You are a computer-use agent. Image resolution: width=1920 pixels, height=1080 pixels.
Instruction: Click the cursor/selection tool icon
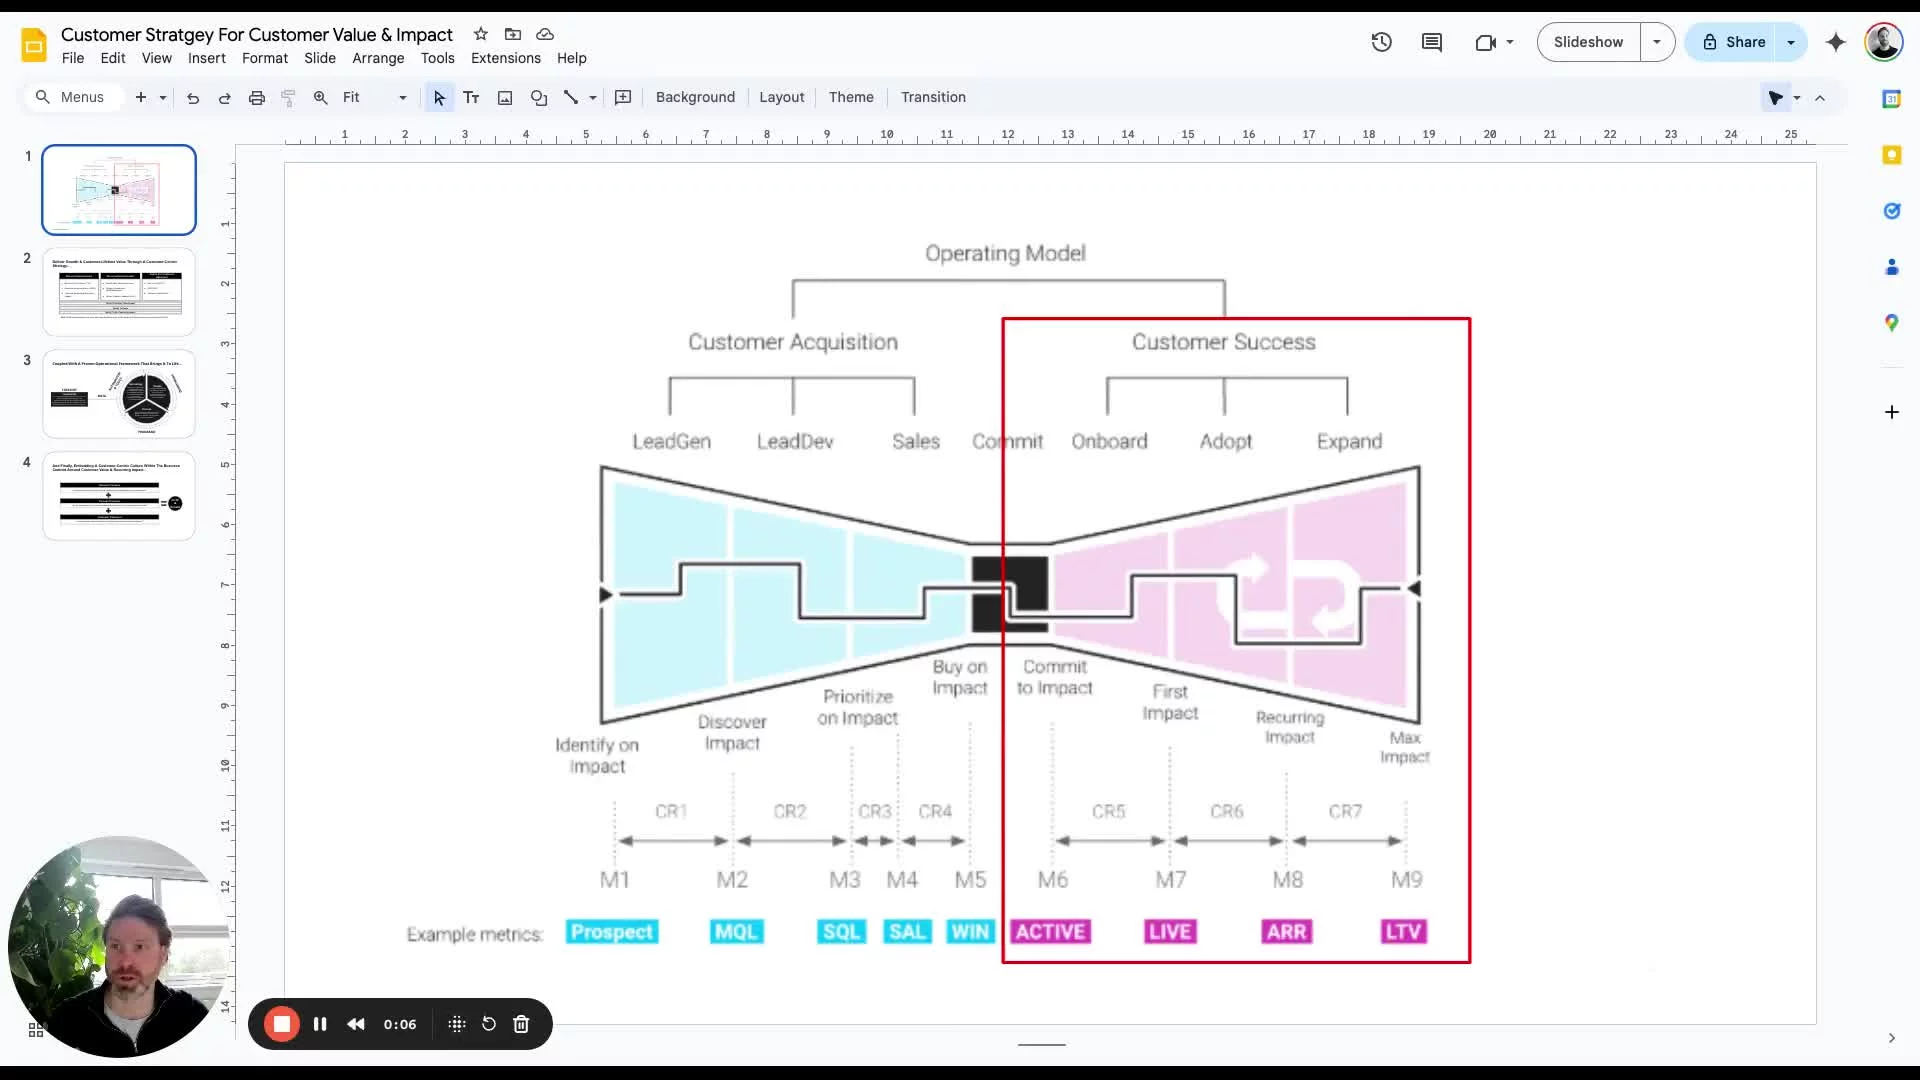click(x=439, y=96)
